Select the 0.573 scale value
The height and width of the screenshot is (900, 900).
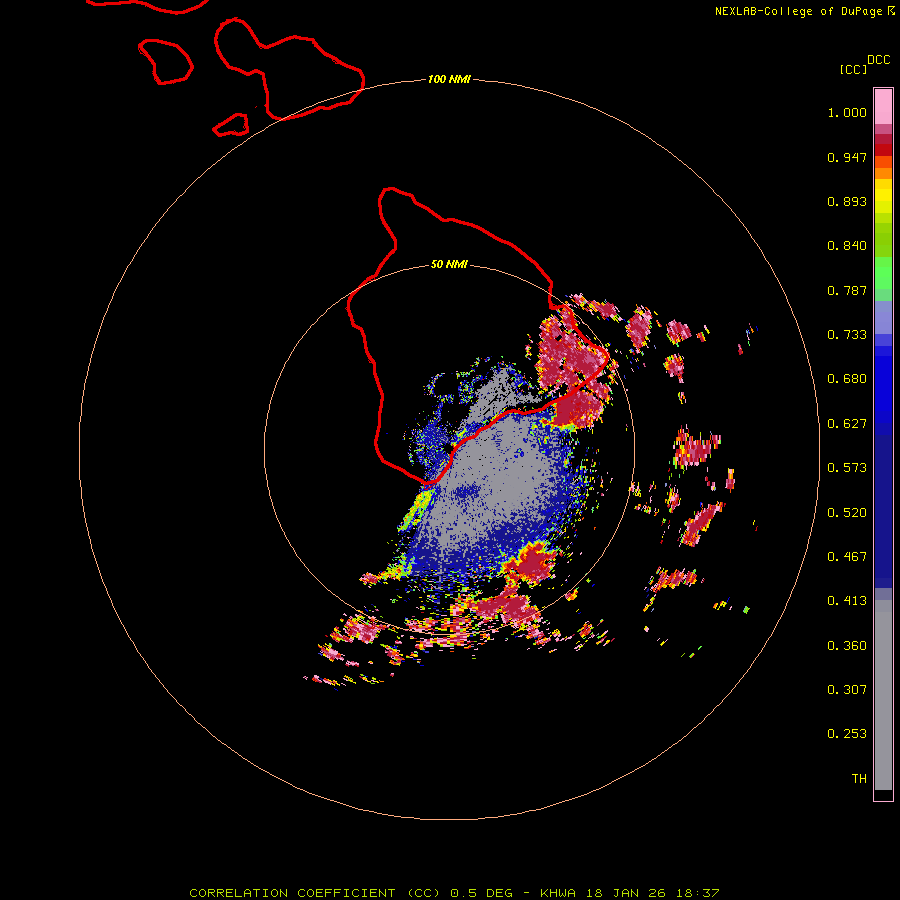pyautogui.click(x=847, y=468)
